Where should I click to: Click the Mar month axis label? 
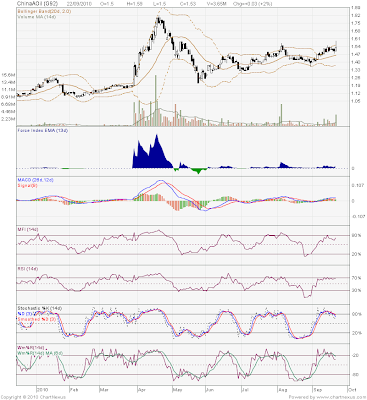pos(104,389)
